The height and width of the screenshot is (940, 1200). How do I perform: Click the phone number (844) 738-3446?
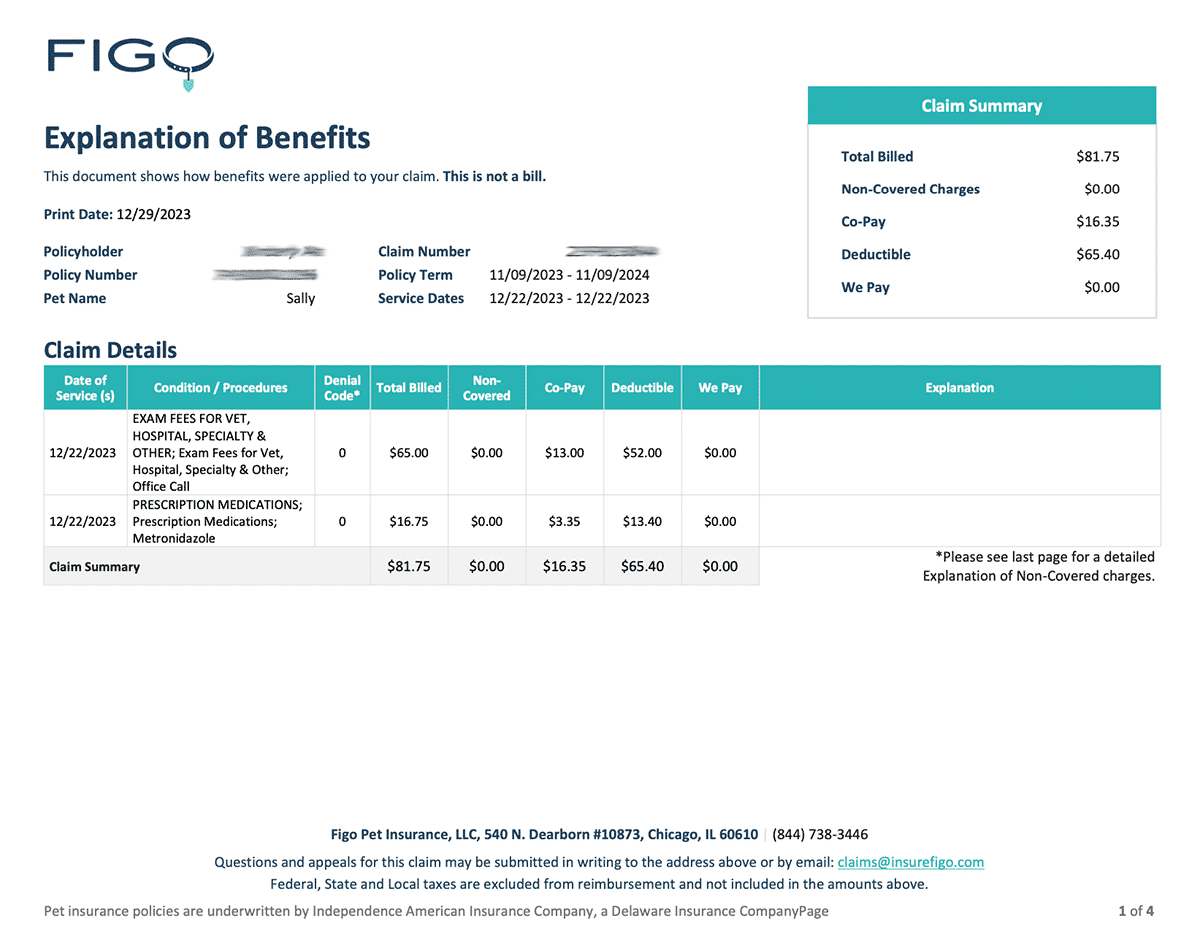tap(820, 834)
